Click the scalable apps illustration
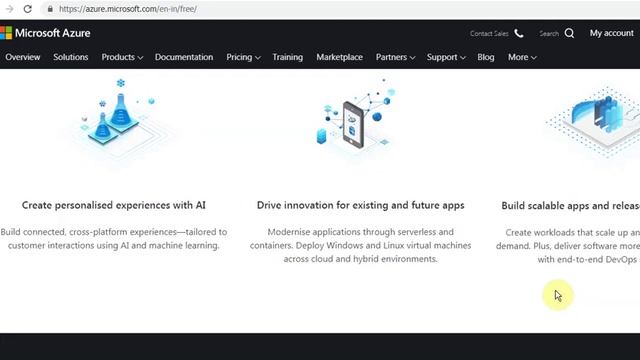The image size is (640, 360). click(593, 121)
